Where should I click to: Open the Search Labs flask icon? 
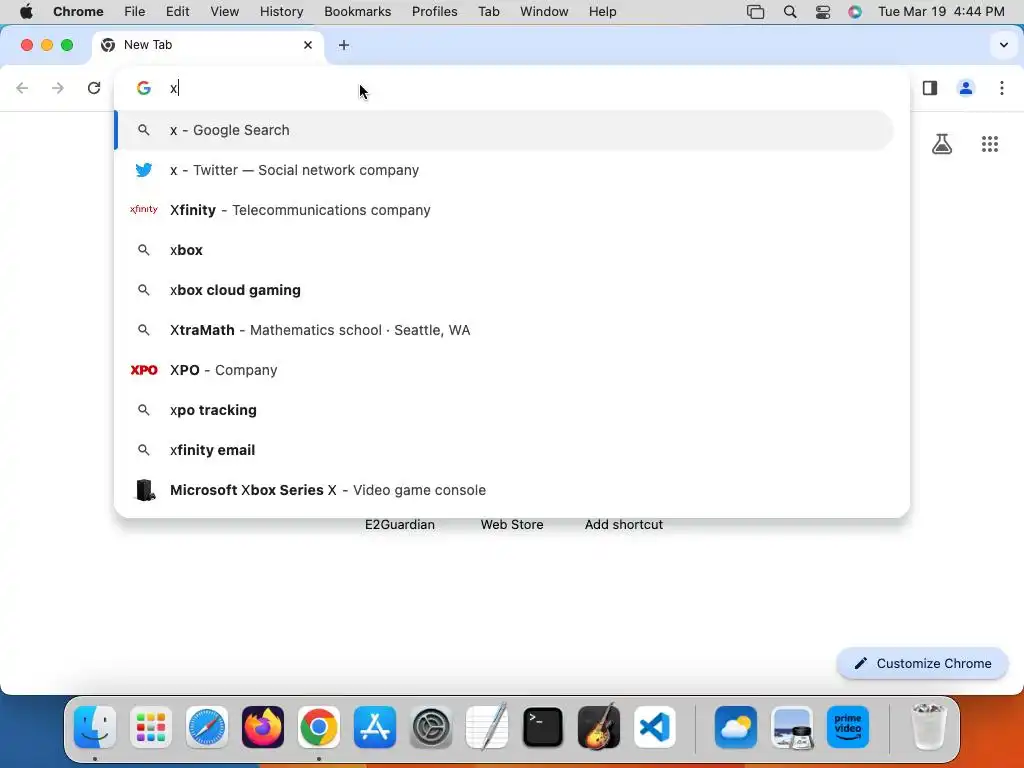pyautogui.click(x=942, y=144)
